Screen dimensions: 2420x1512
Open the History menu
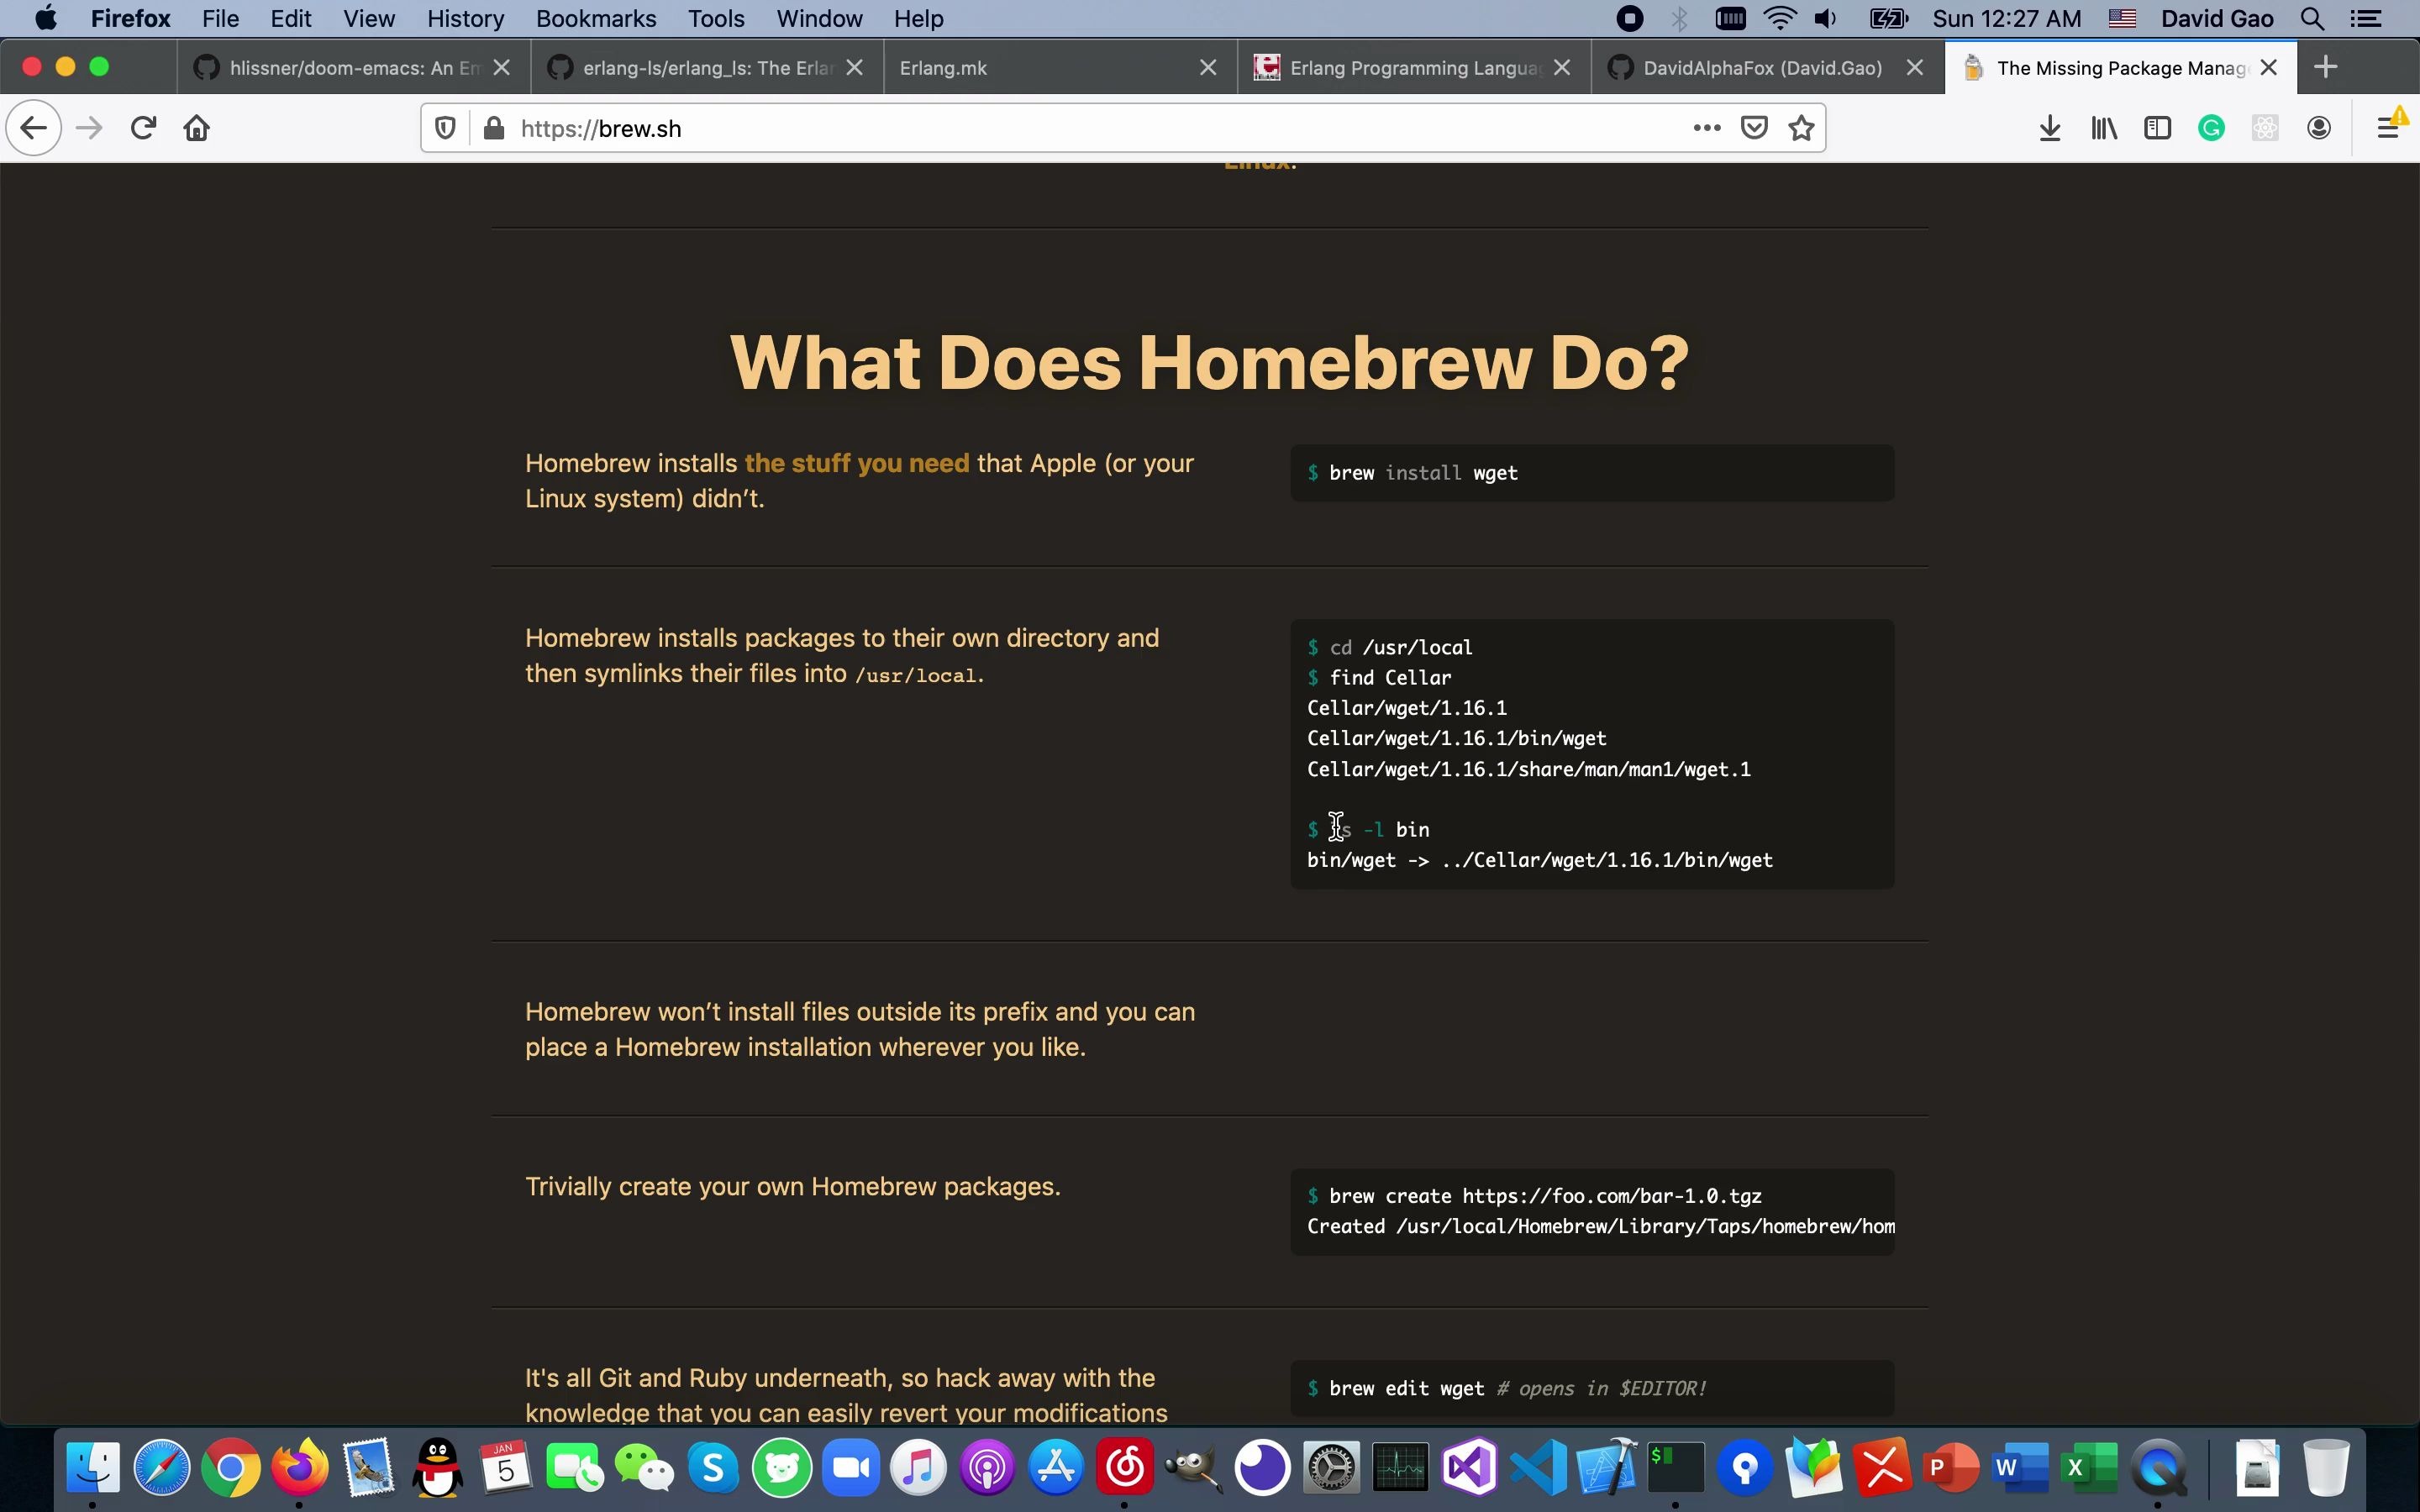pos(465,19)
